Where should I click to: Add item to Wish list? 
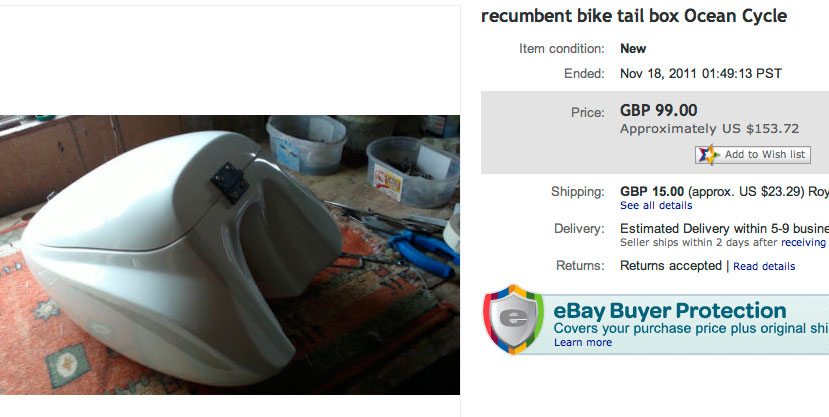pos(753,154)
